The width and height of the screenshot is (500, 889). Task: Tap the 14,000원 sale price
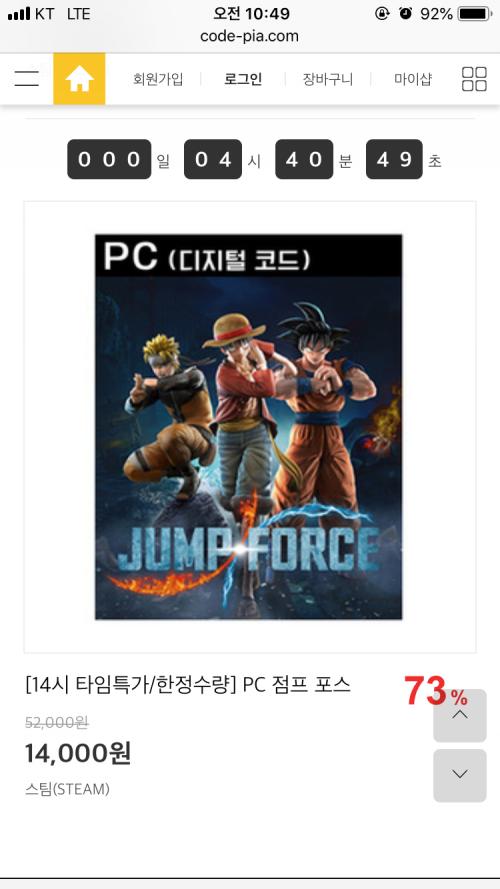click(x=78, y=753)
